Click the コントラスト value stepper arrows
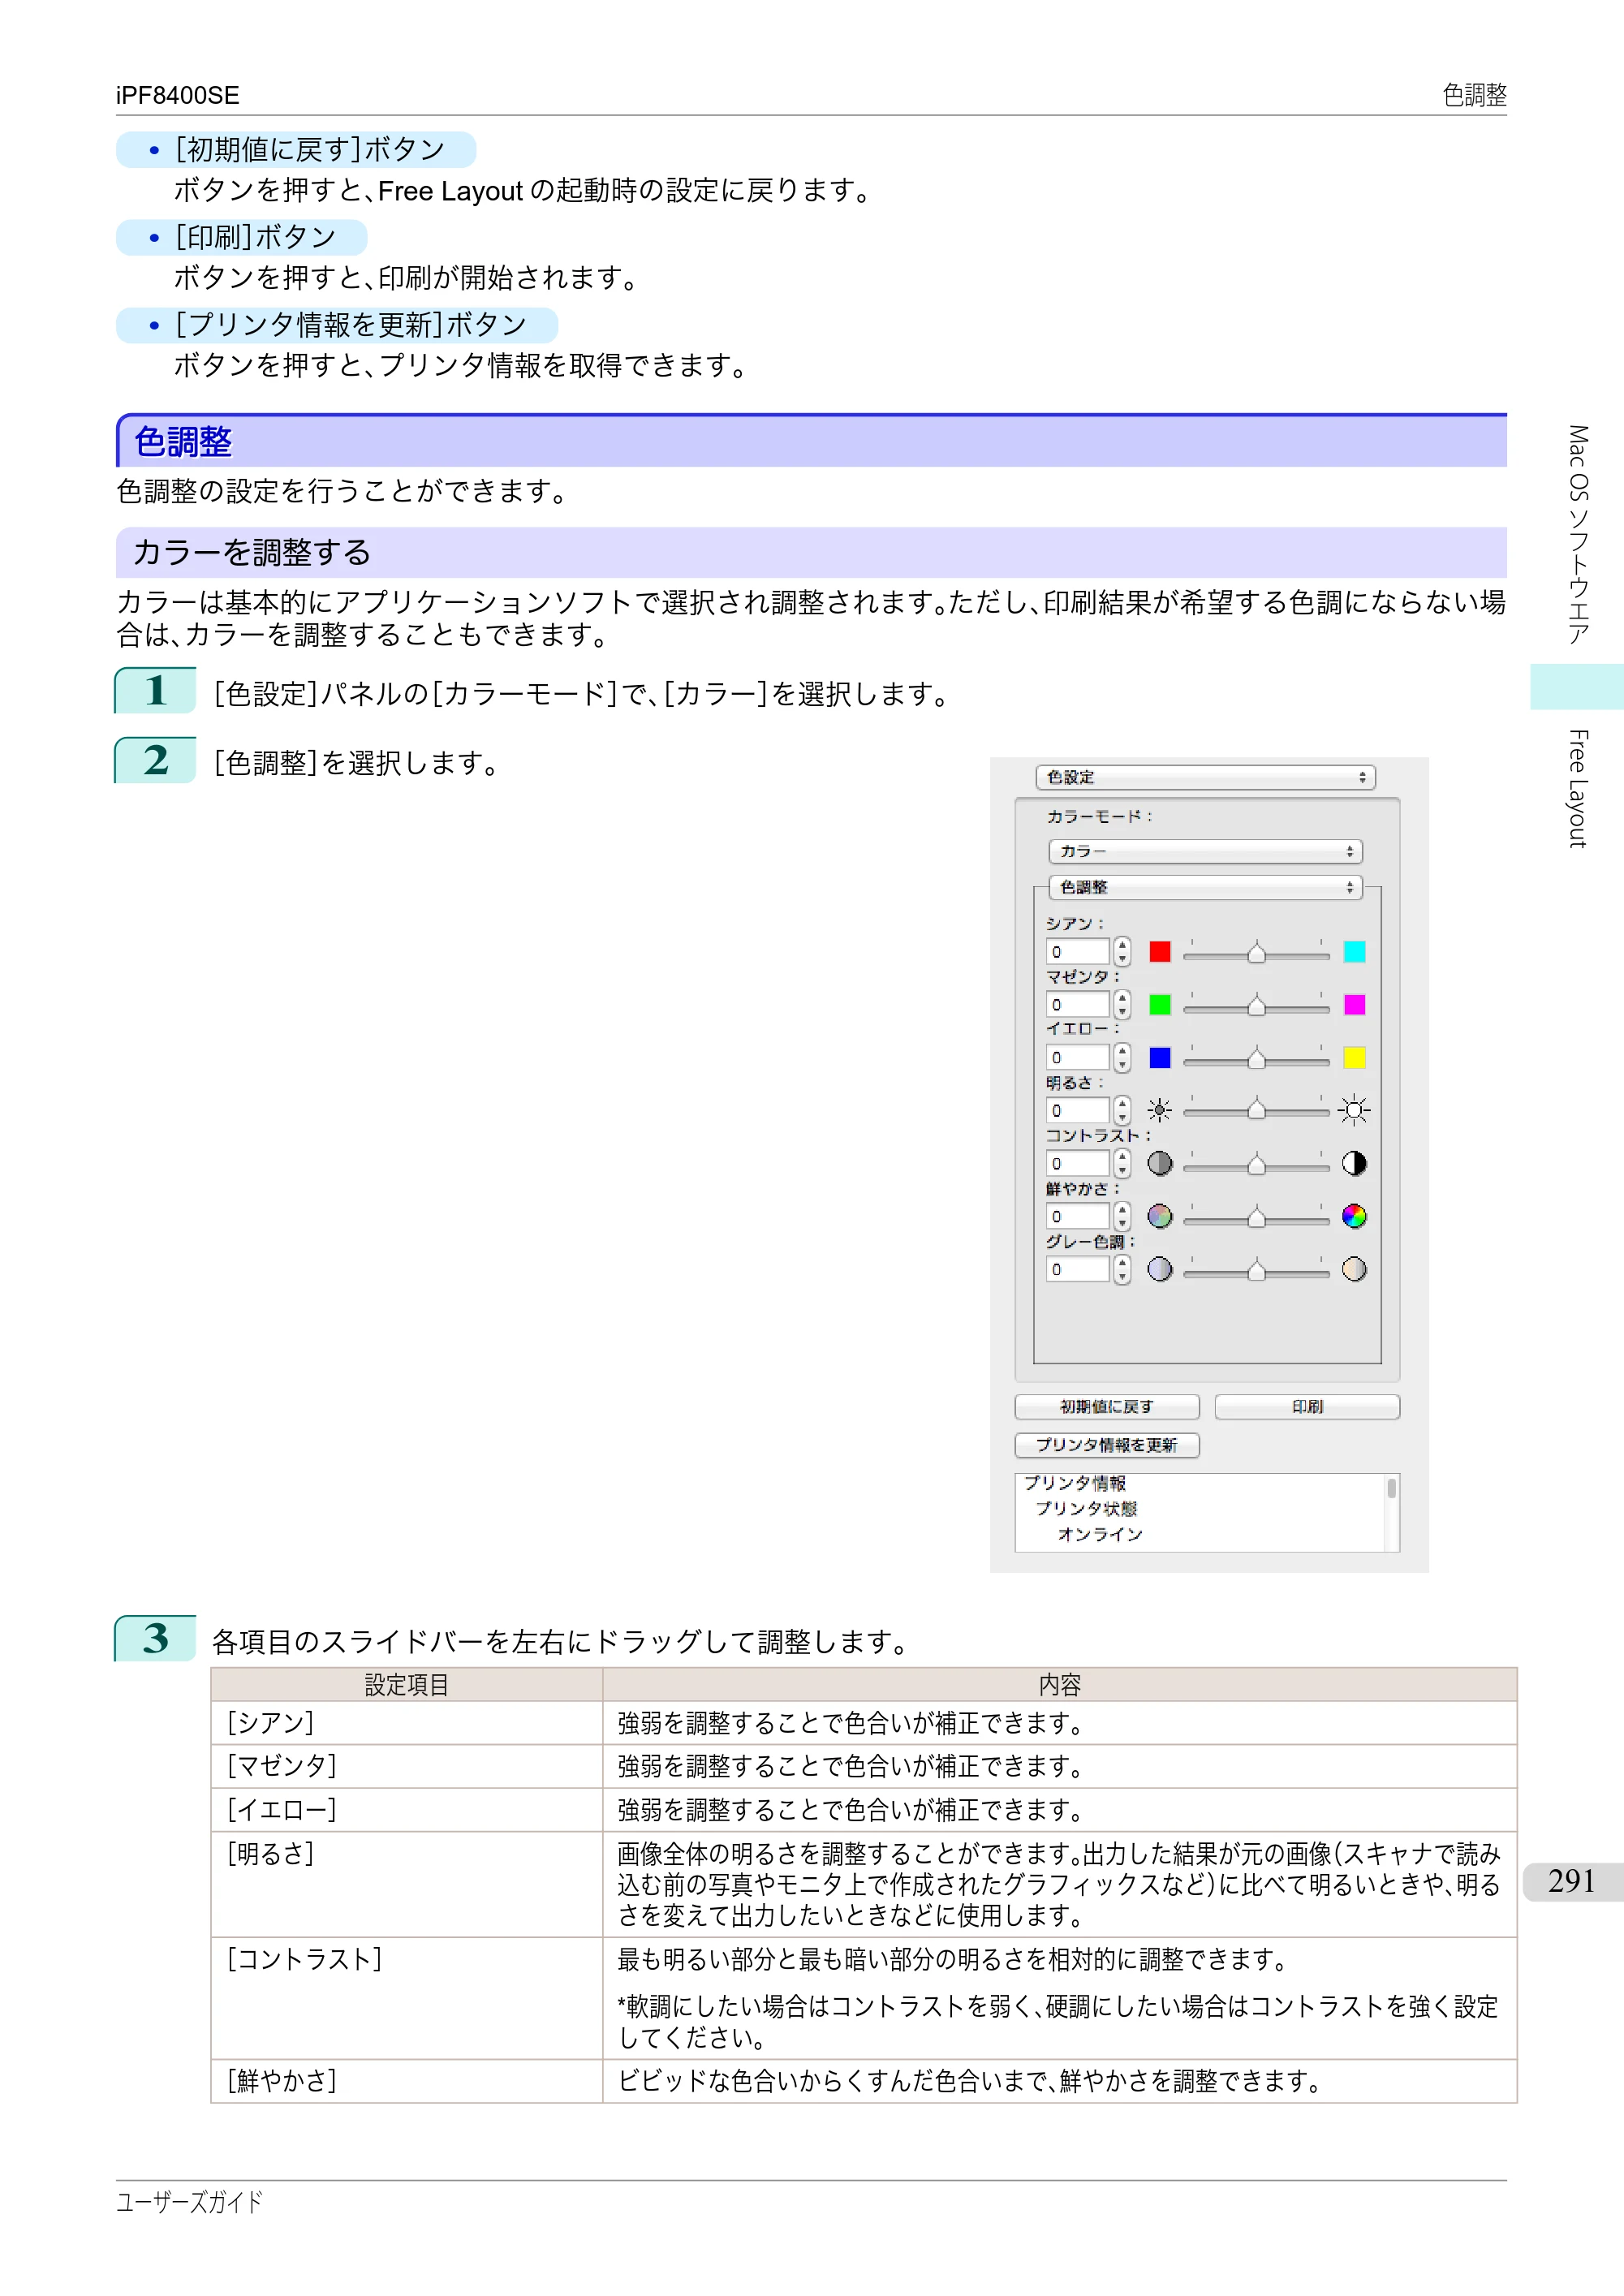The width and height of the screenshot is (1624, 2296). coord(1122,1163)
